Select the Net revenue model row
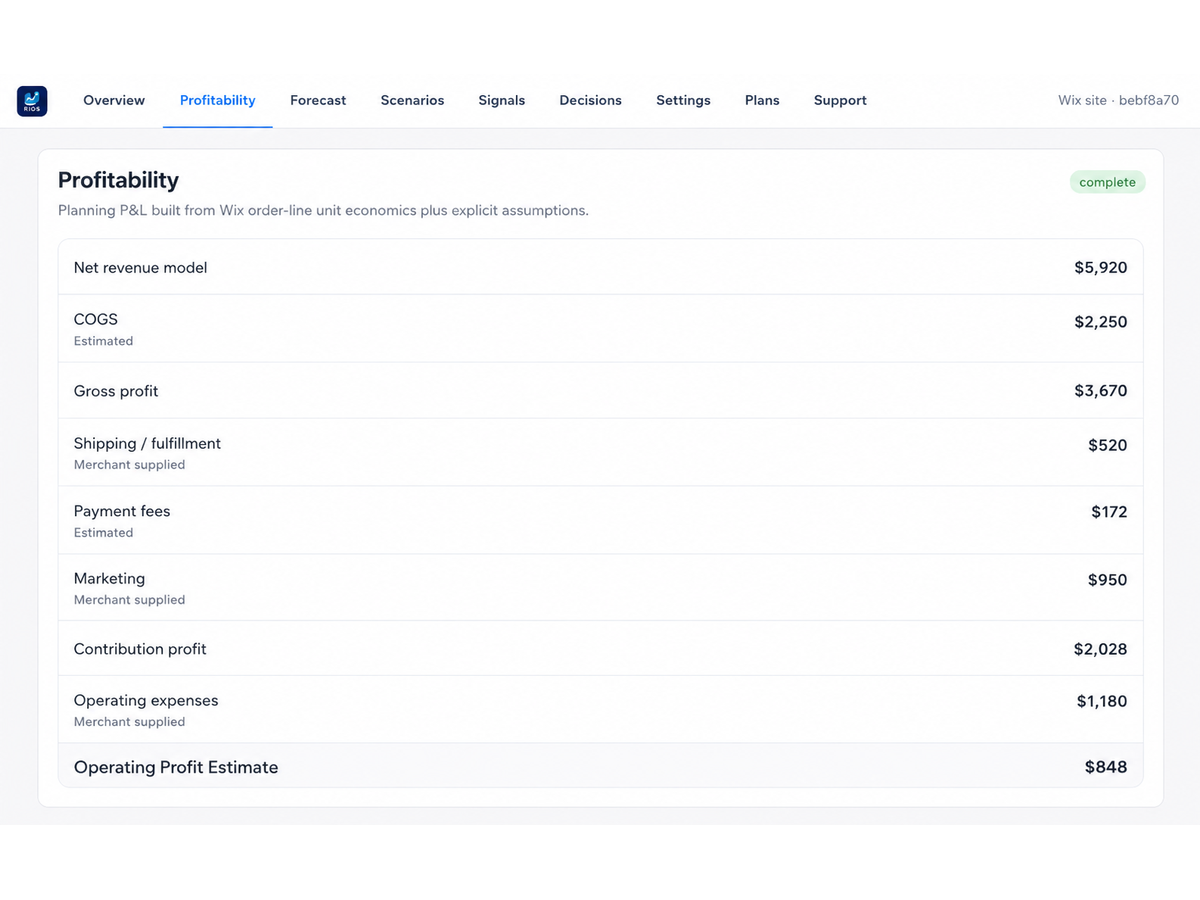Screen dimensions: 1200x900 pos(600,267)
